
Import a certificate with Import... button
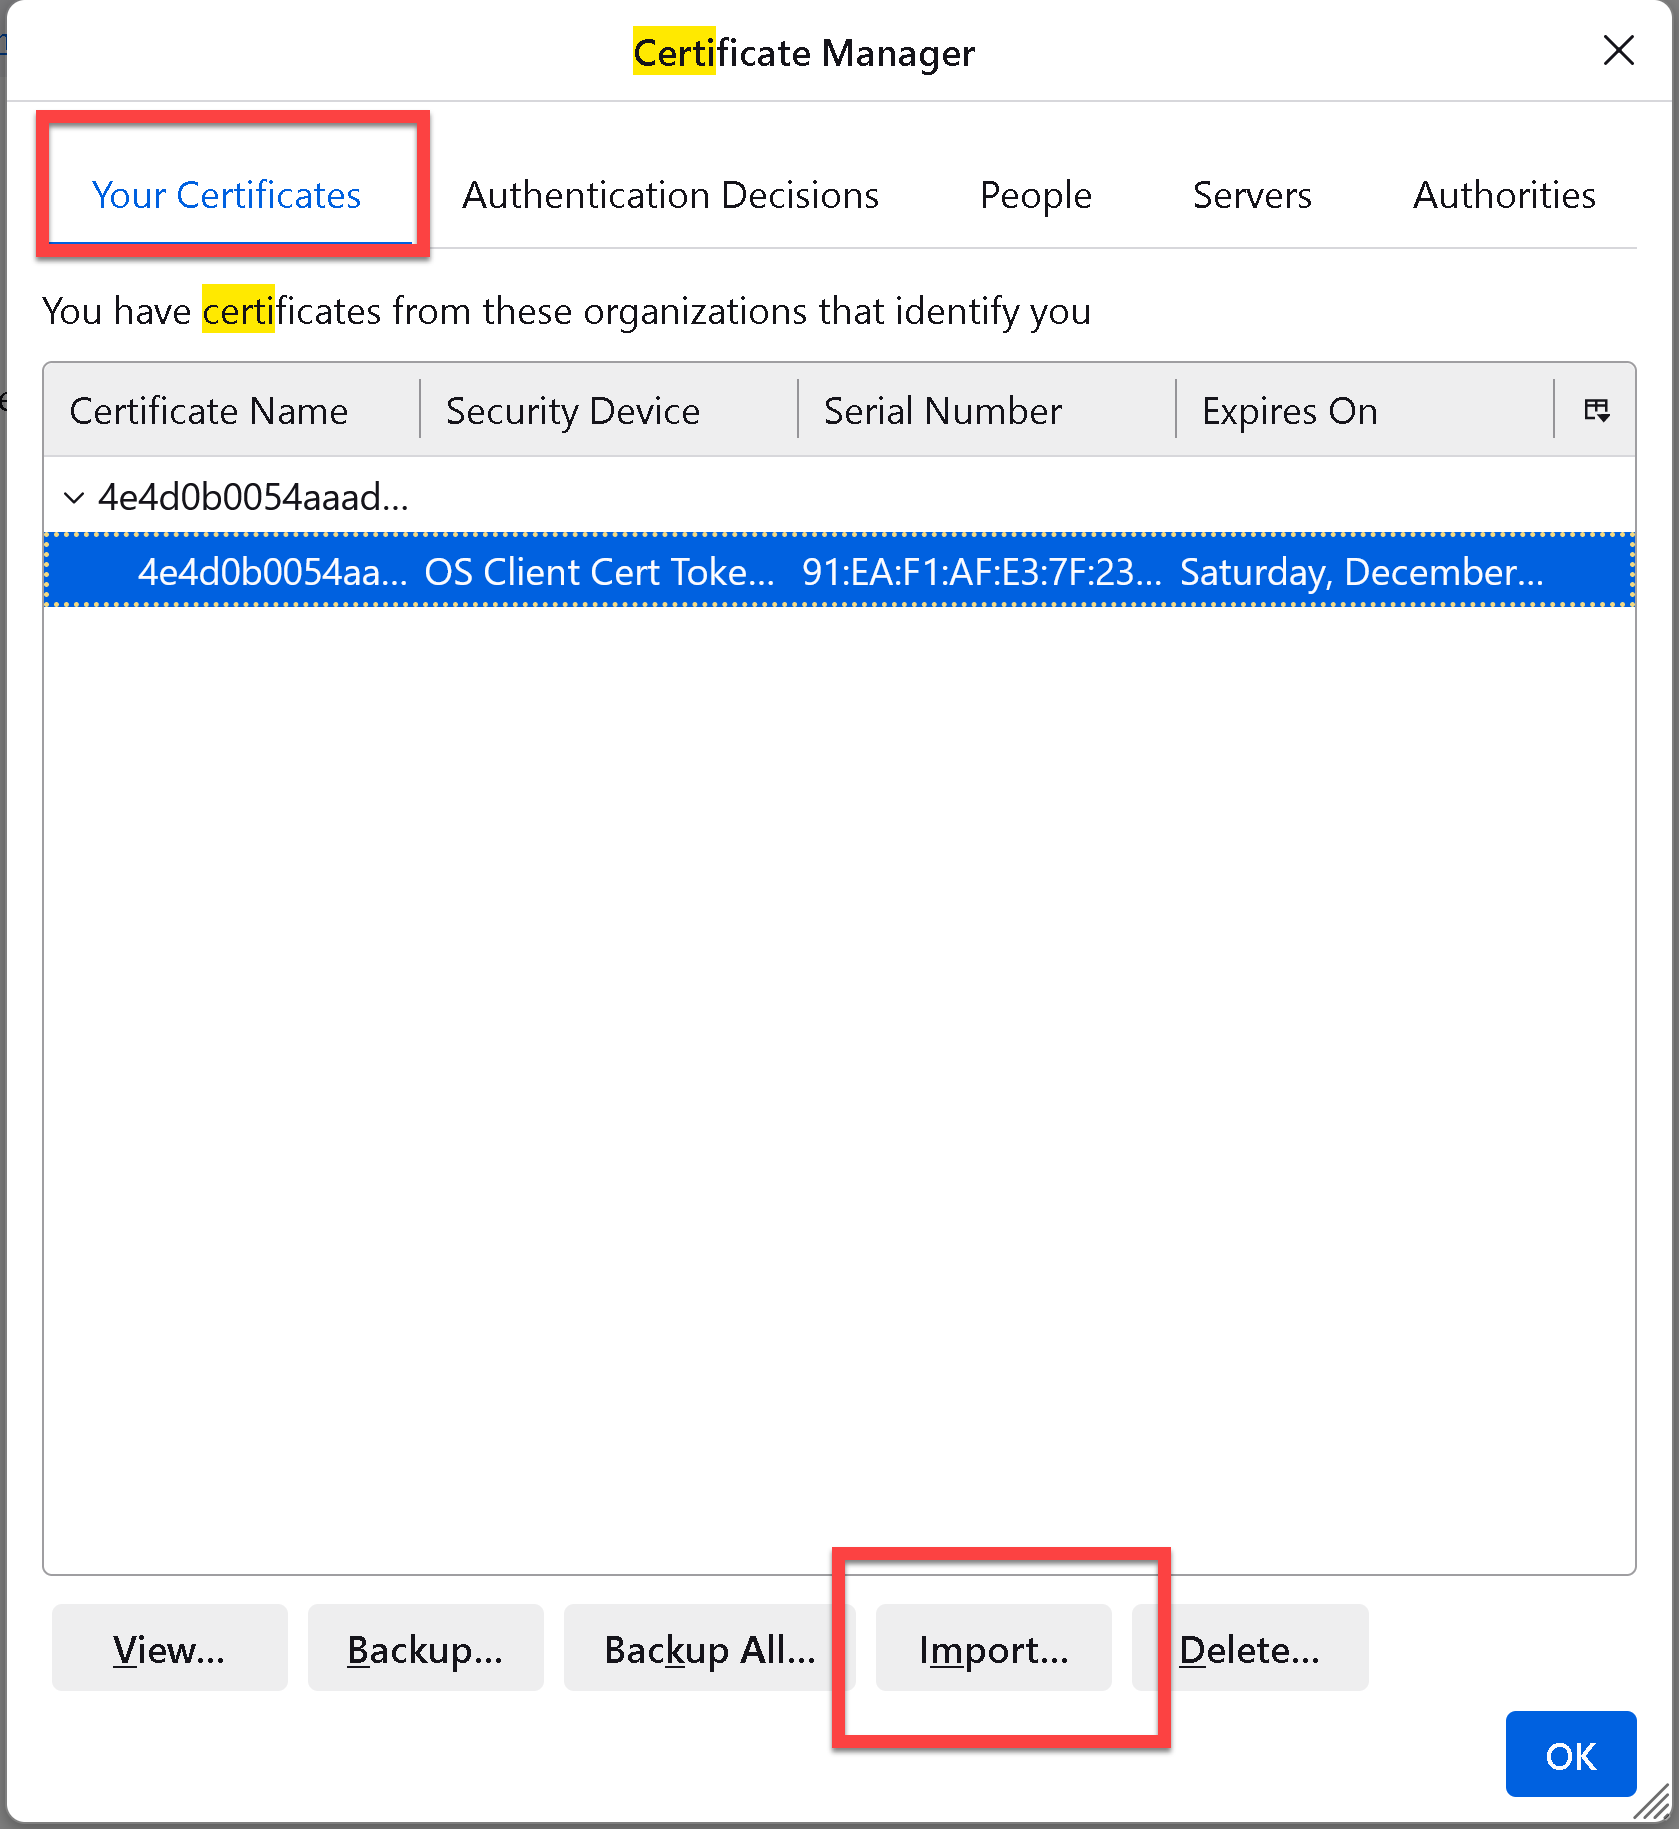pyautogui.click(x=993, y=1648)
